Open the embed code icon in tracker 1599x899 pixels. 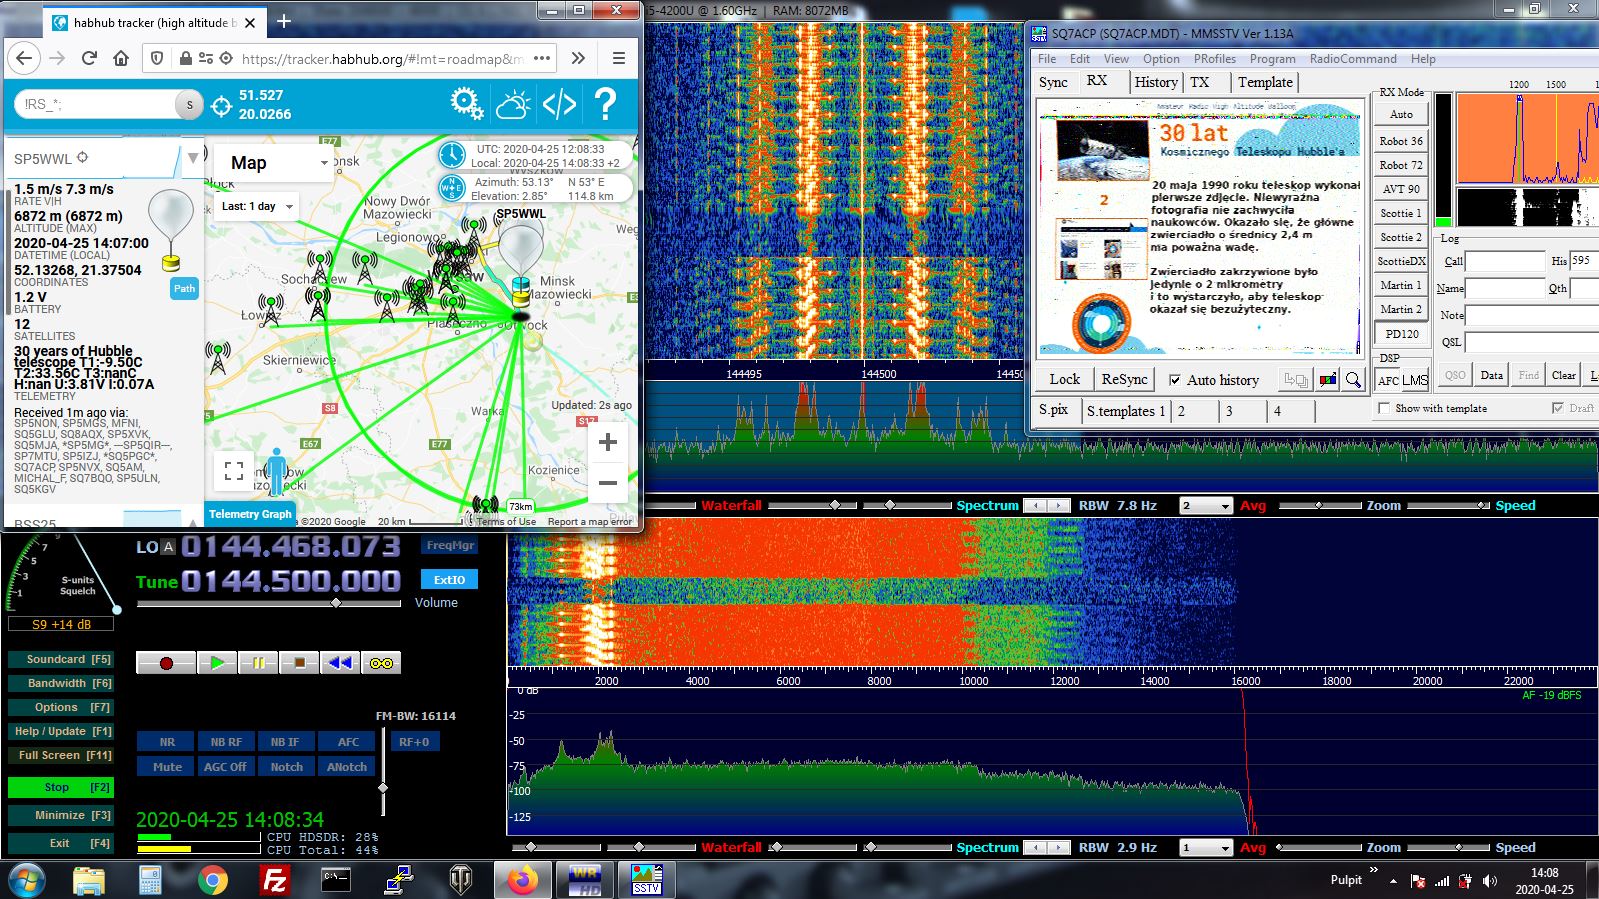click(x=559, y=104)
